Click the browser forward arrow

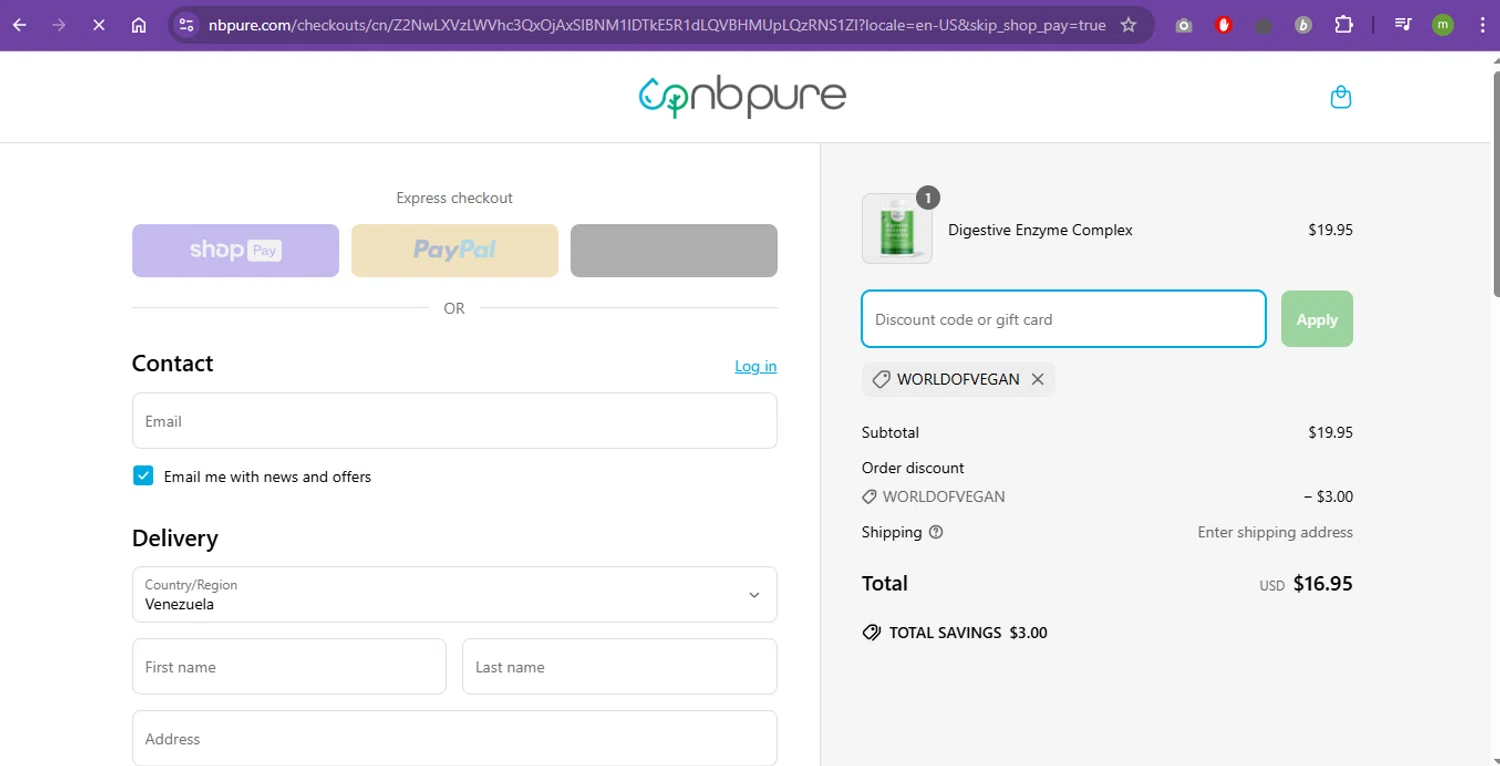(59, 25)
